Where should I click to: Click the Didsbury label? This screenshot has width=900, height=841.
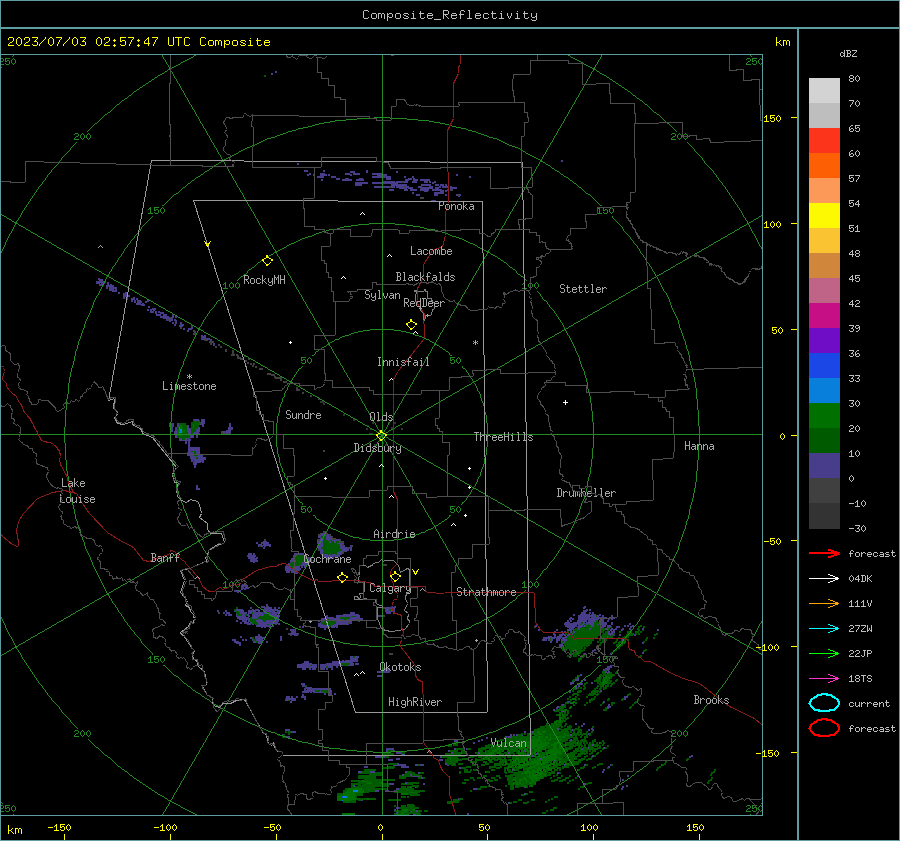pyautogui.click(x=377, y=448)
